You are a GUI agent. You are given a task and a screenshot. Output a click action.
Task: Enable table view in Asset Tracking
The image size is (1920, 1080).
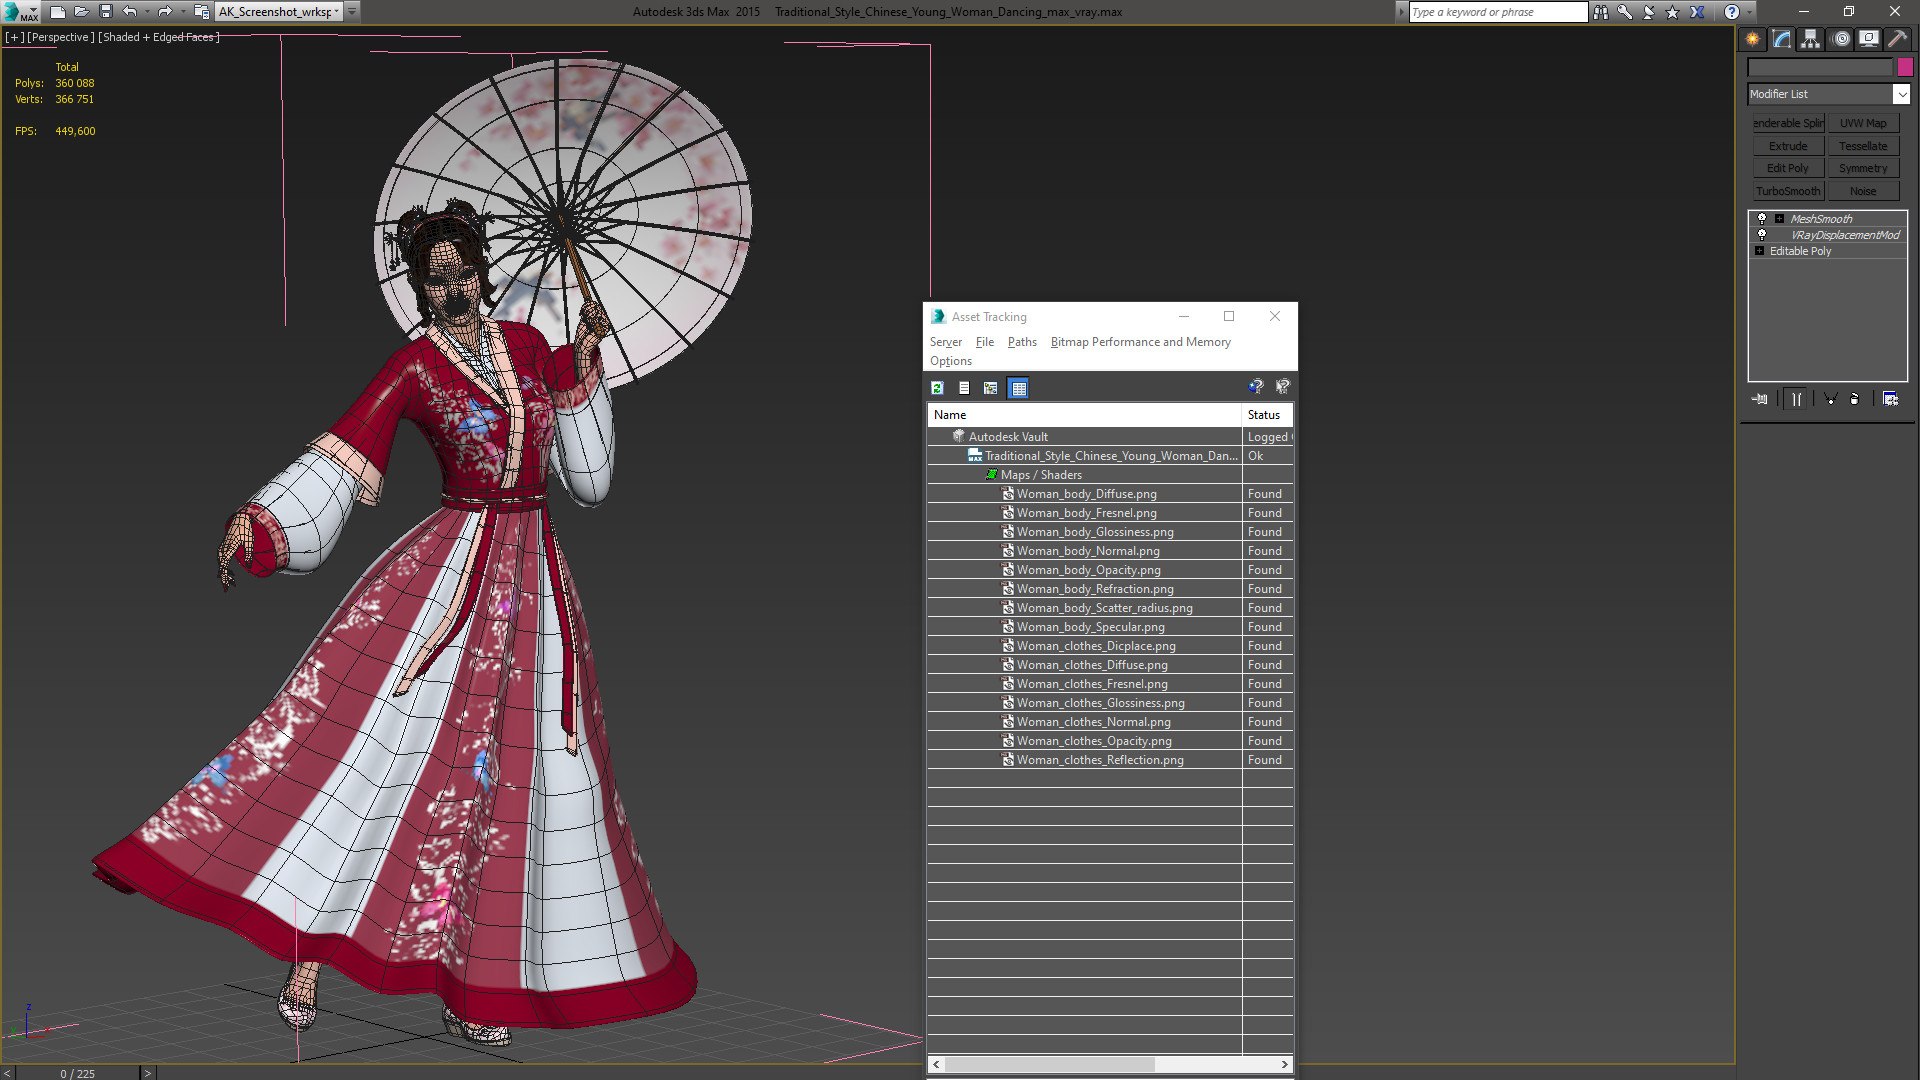(1018, 388)
